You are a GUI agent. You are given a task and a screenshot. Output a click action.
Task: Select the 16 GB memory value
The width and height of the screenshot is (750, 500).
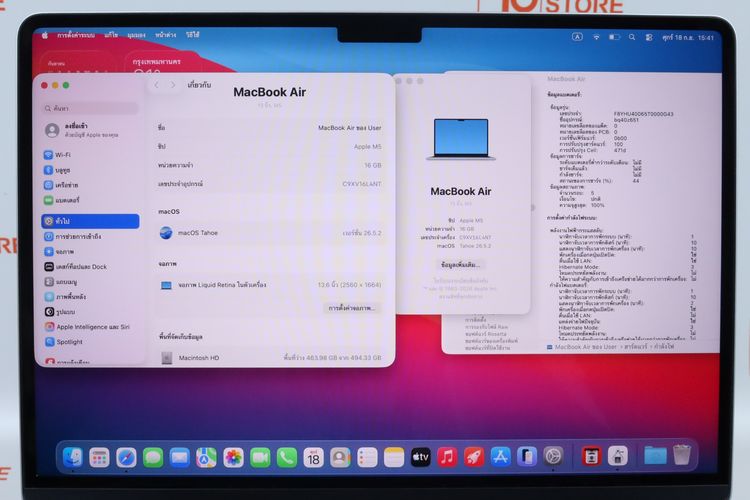[372, 165]
